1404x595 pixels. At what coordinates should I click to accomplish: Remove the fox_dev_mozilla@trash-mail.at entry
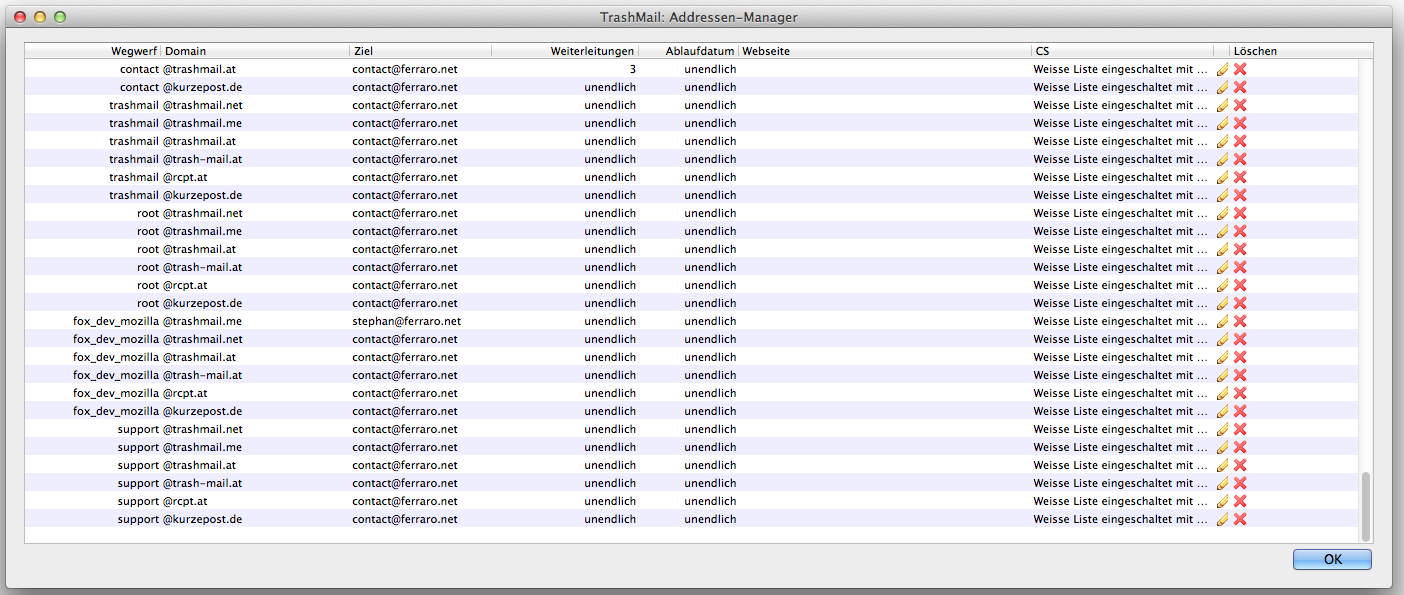1240,375
